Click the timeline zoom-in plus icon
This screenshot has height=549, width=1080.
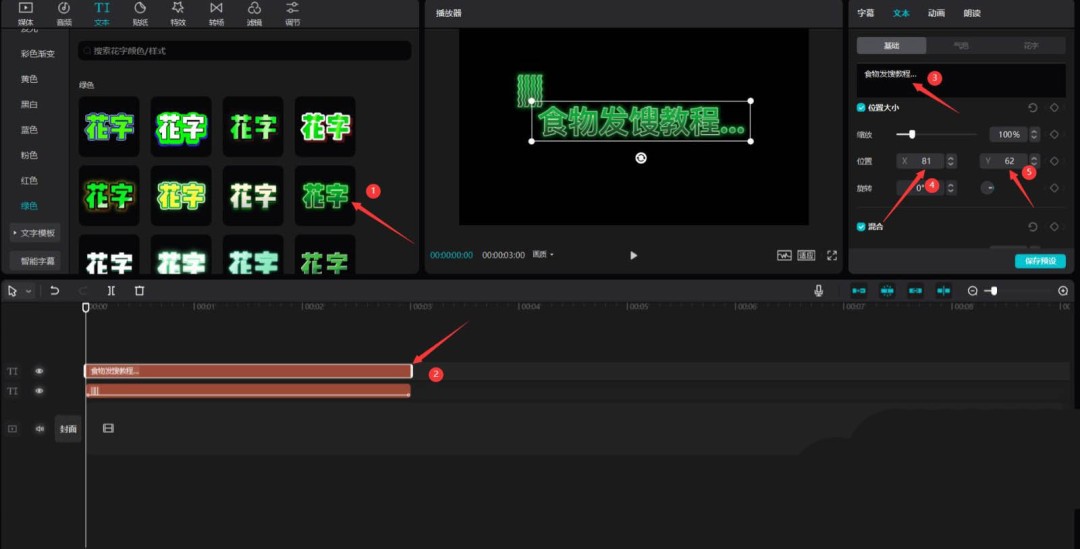(1063, 291)
